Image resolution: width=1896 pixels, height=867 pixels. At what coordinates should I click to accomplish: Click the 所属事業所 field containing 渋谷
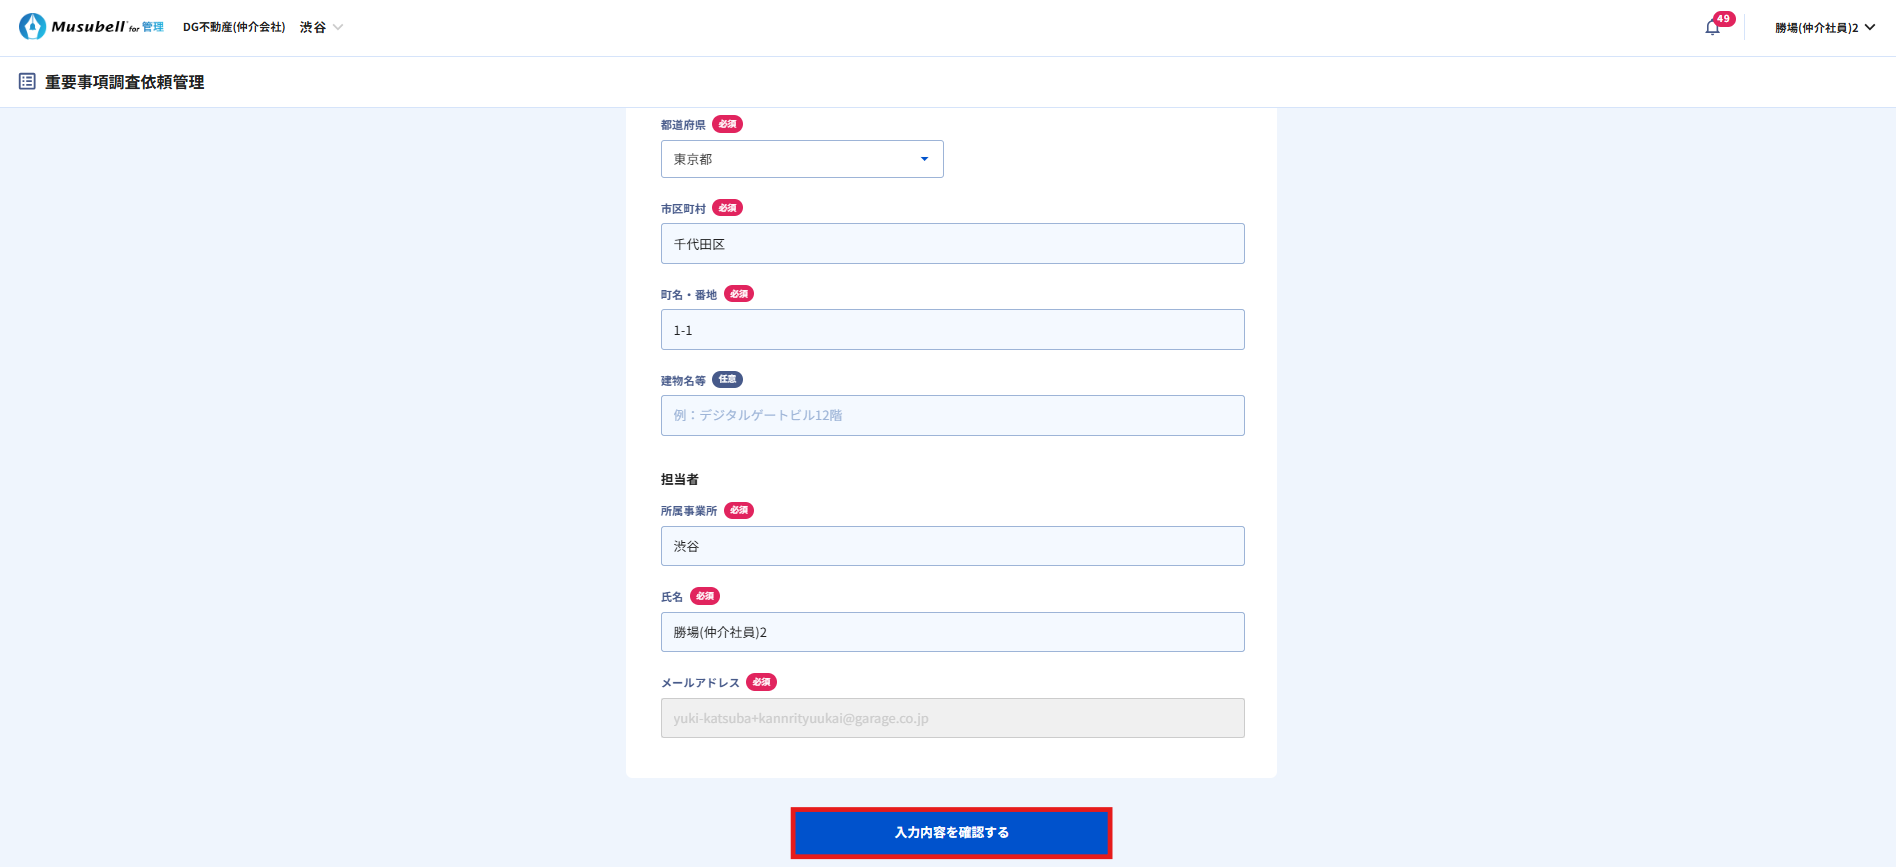point(952,546)
